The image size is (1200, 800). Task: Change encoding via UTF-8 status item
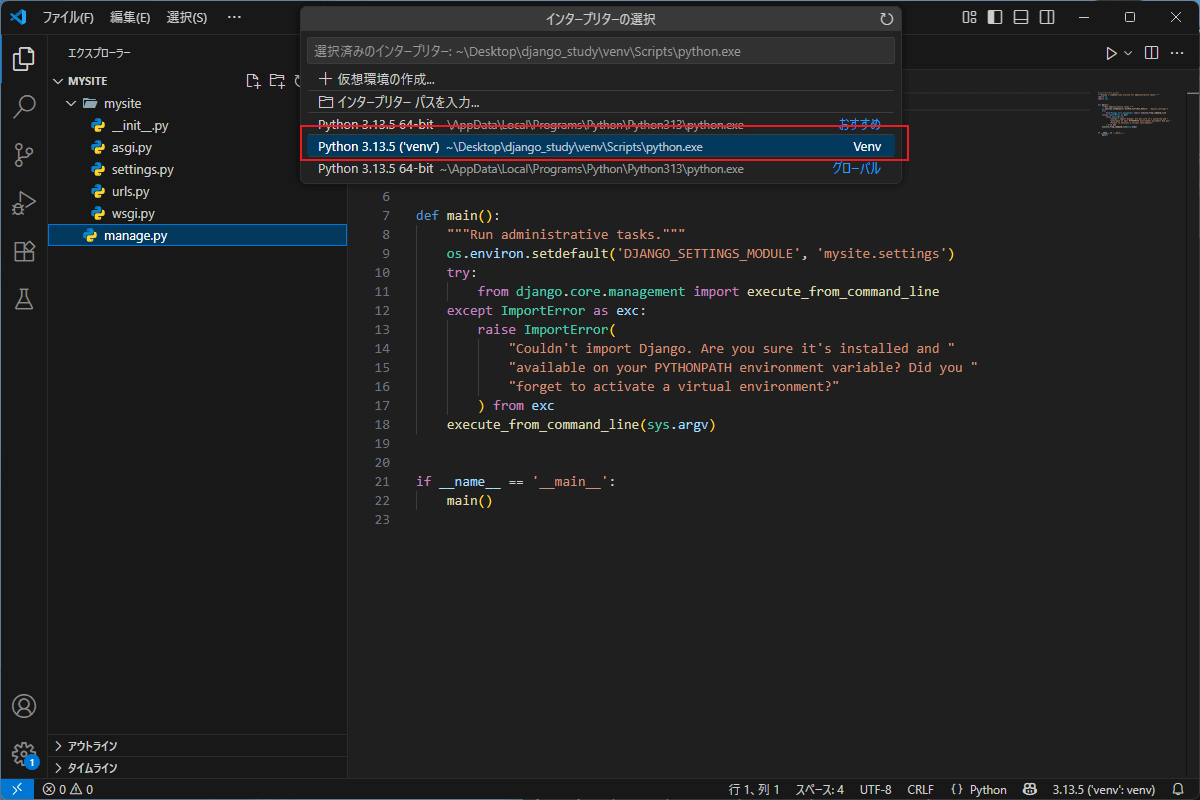coord(875,789)
